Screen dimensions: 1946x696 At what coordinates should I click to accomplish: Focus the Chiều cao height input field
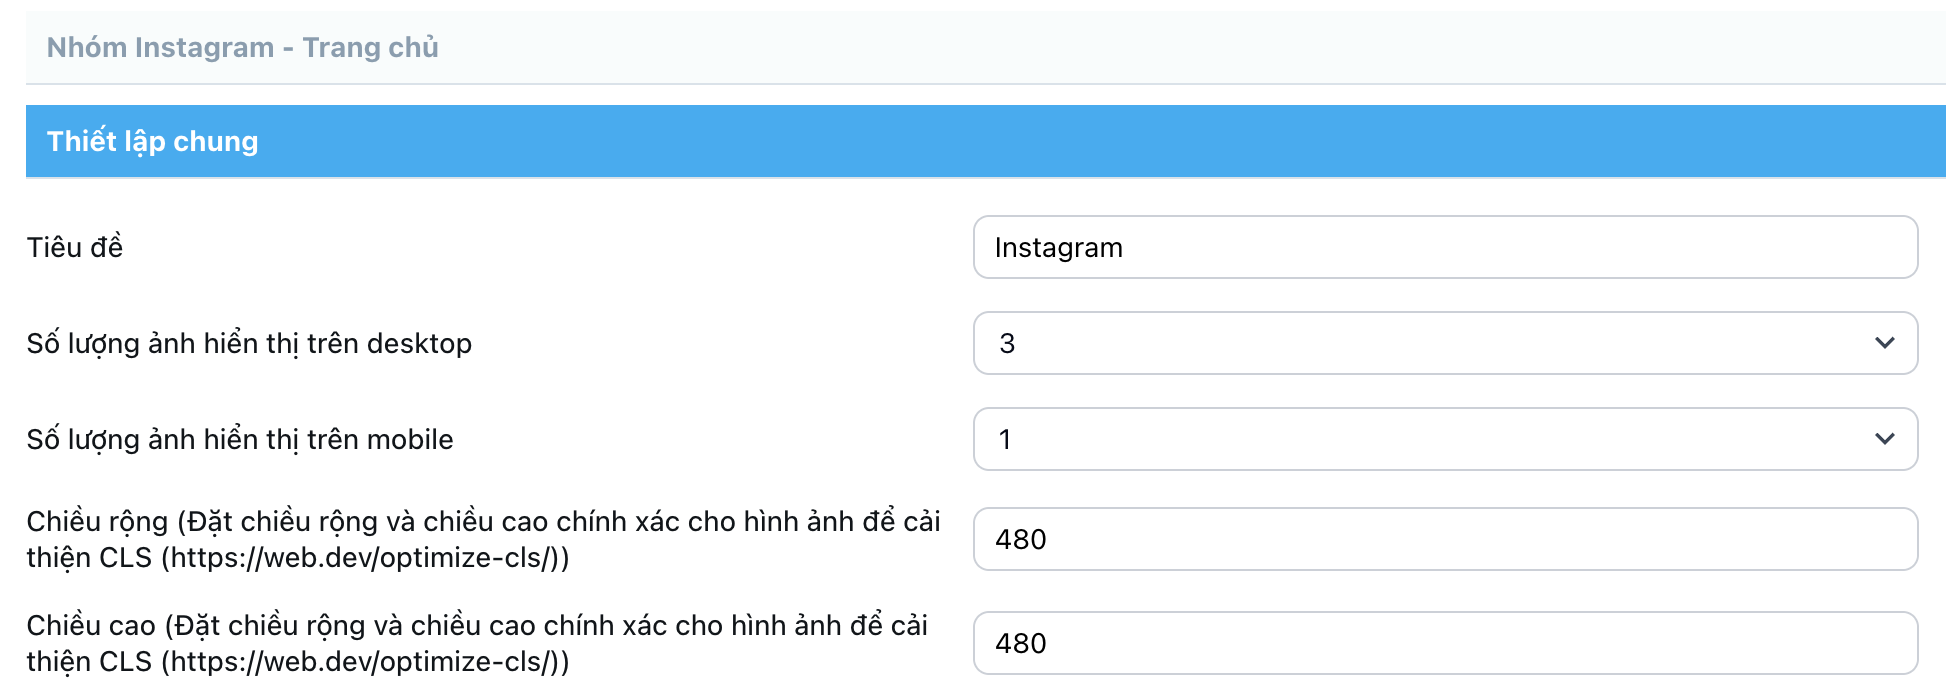click(x=1444, y=643)
